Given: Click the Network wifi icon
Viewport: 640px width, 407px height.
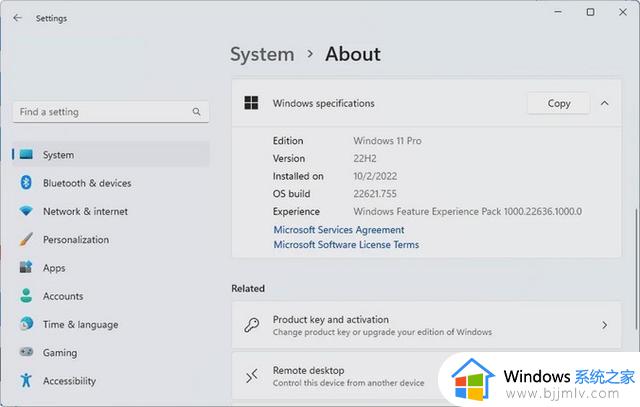Looking at the screenshot, I should click(x=26, y=211).
